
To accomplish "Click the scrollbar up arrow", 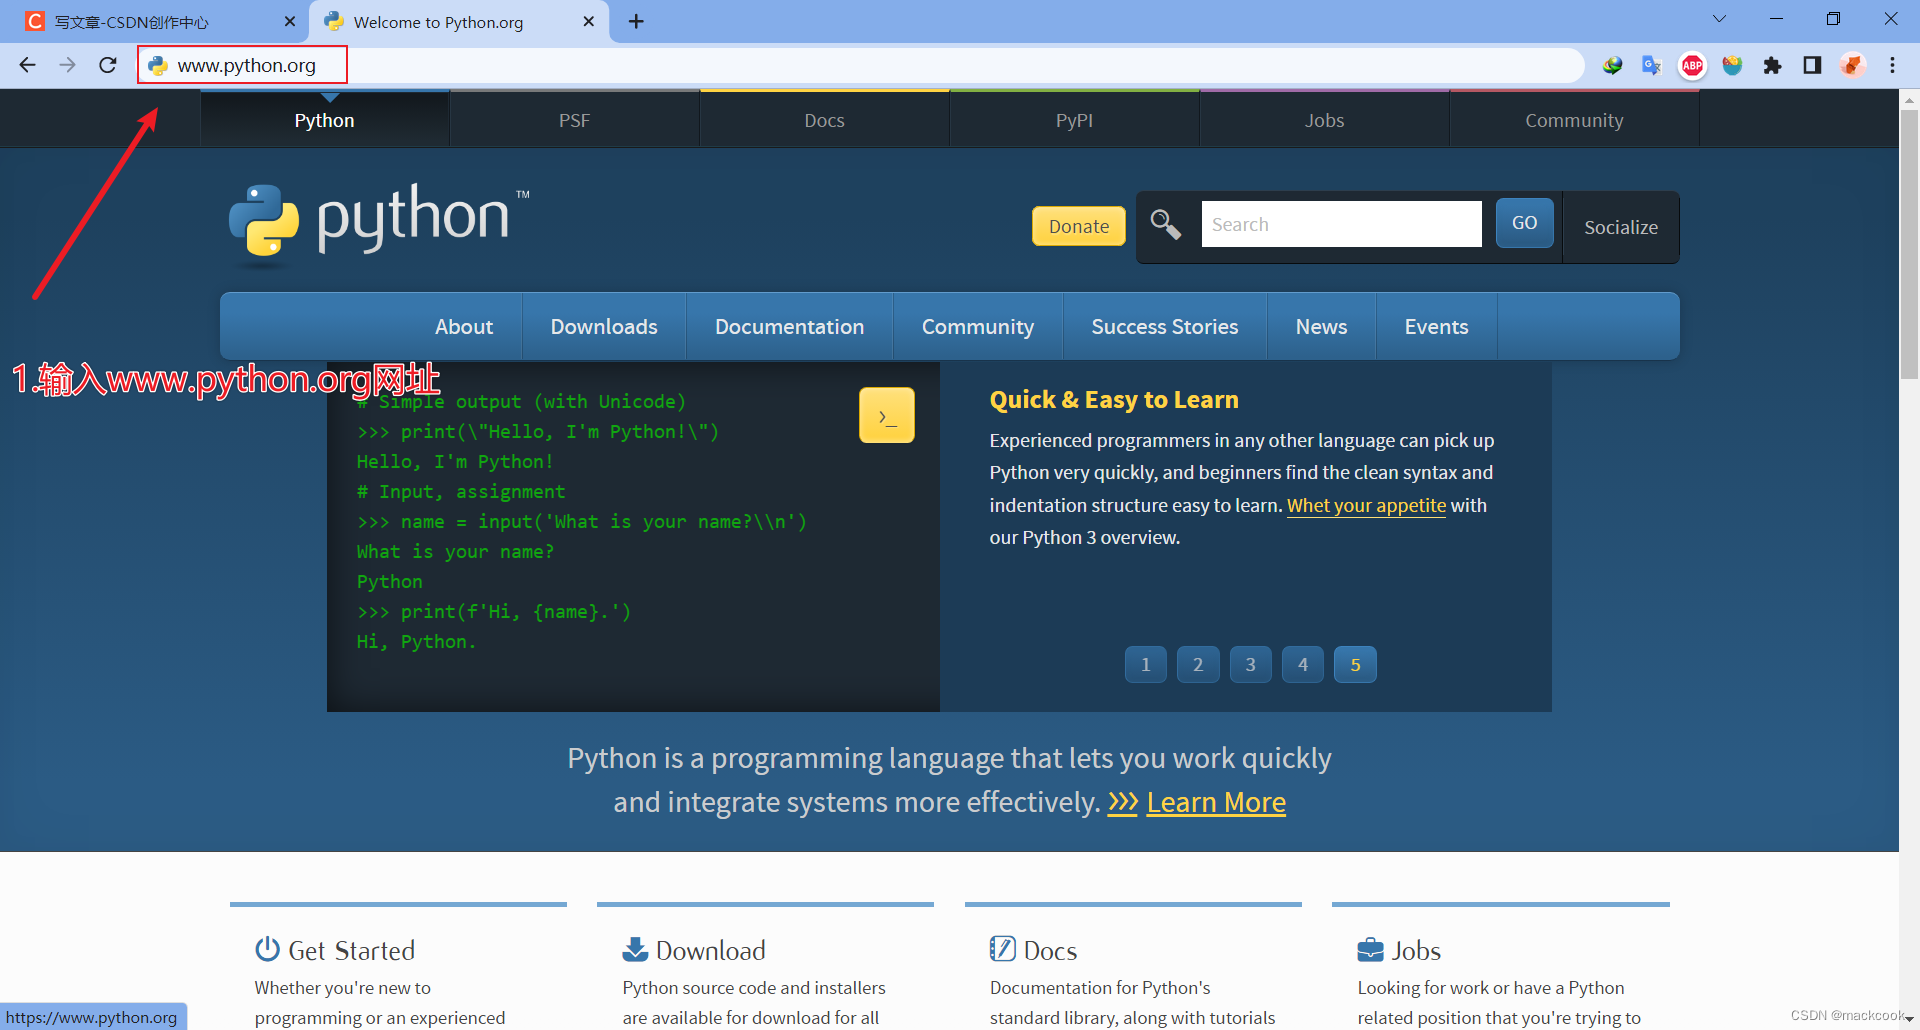I will point(1909,99).
